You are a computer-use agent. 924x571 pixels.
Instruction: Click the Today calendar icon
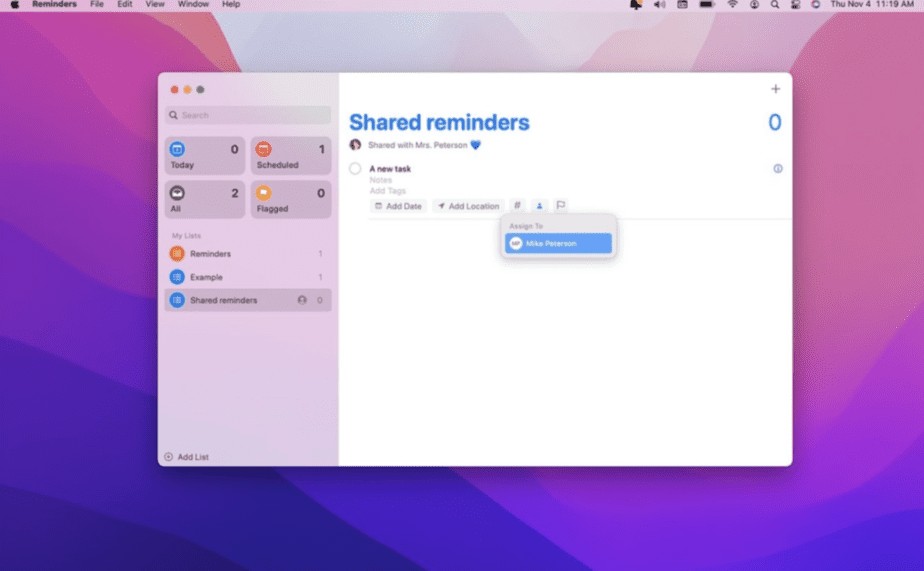[x=177, y=149]
